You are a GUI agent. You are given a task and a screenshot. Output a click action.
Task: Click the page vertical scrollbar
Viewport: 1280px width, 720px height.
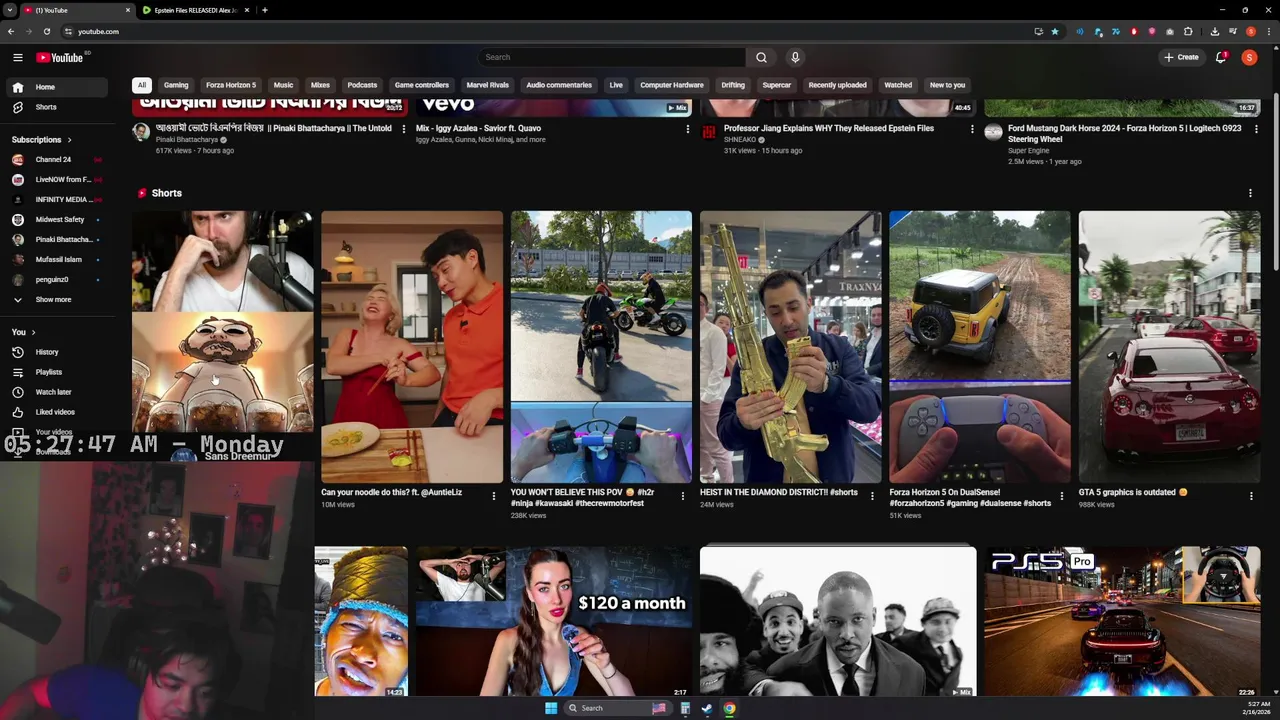coord(1275,180)
